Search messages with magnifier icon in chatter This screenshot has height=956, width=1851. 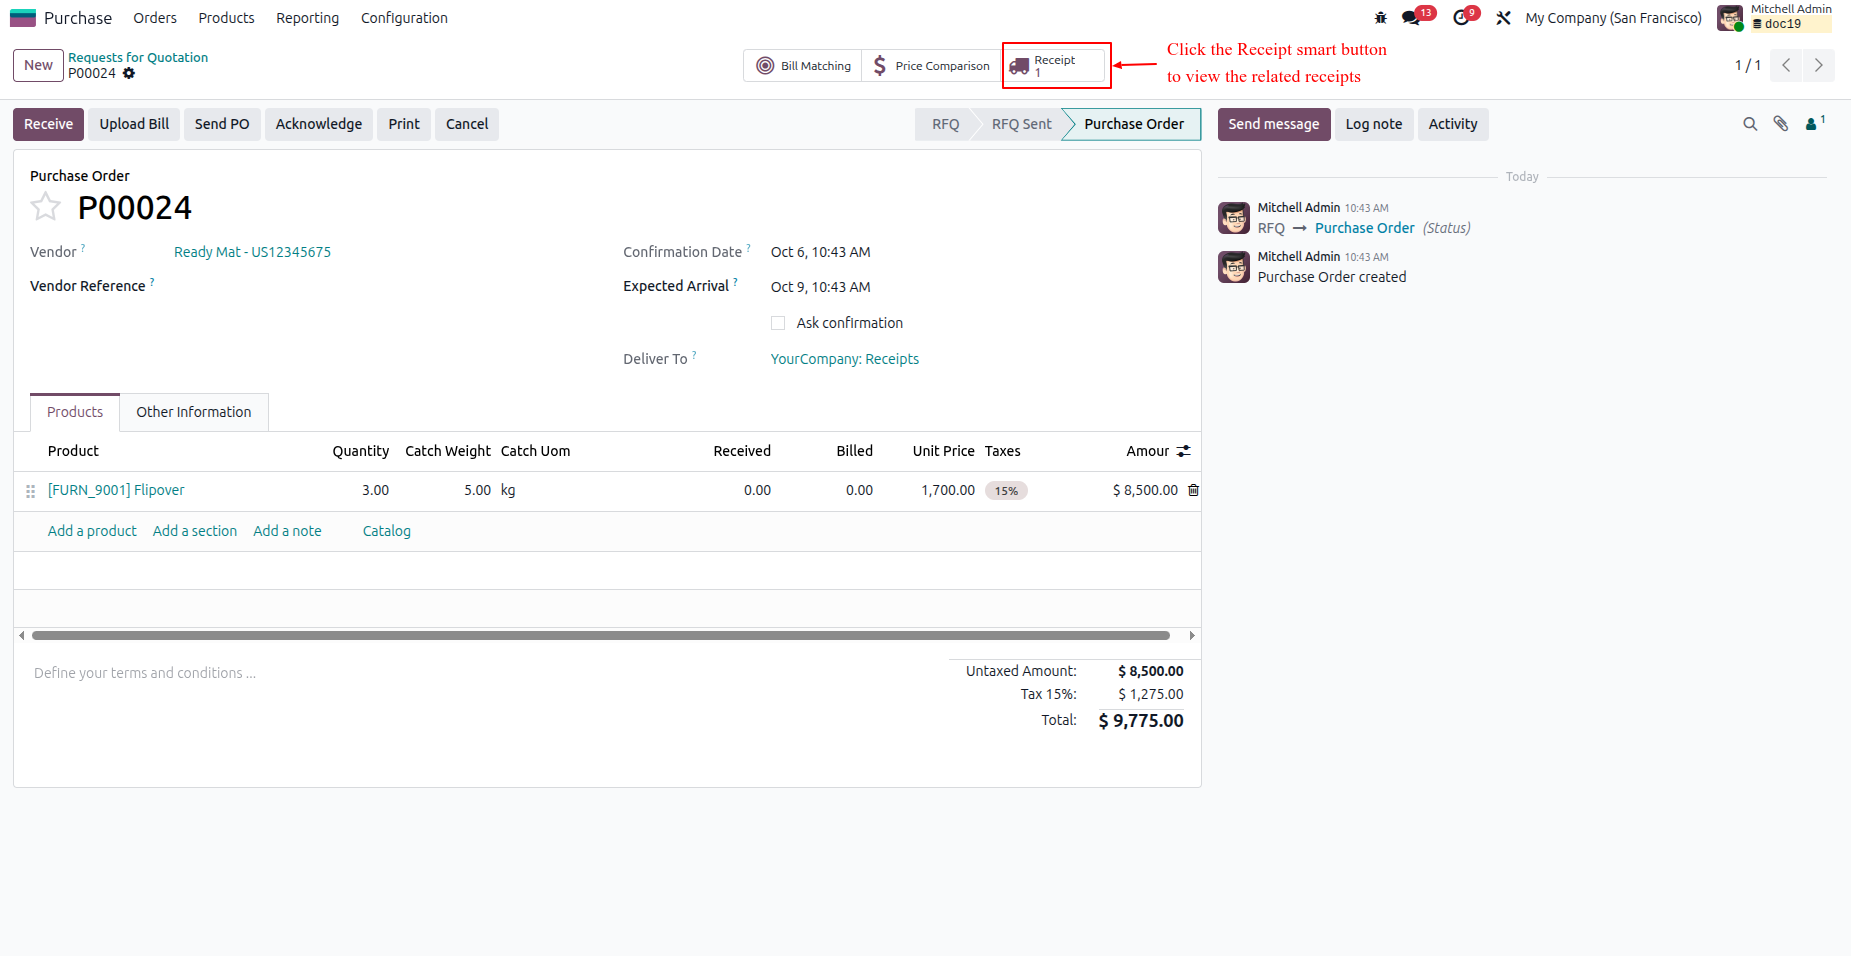click(1750, 124)
